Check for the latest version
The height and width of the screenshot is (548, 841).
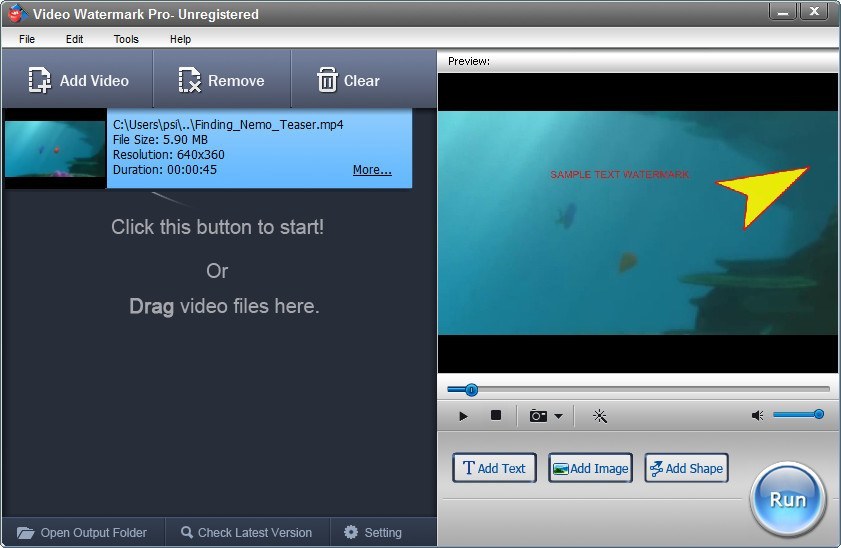click(x=247, y=532)
